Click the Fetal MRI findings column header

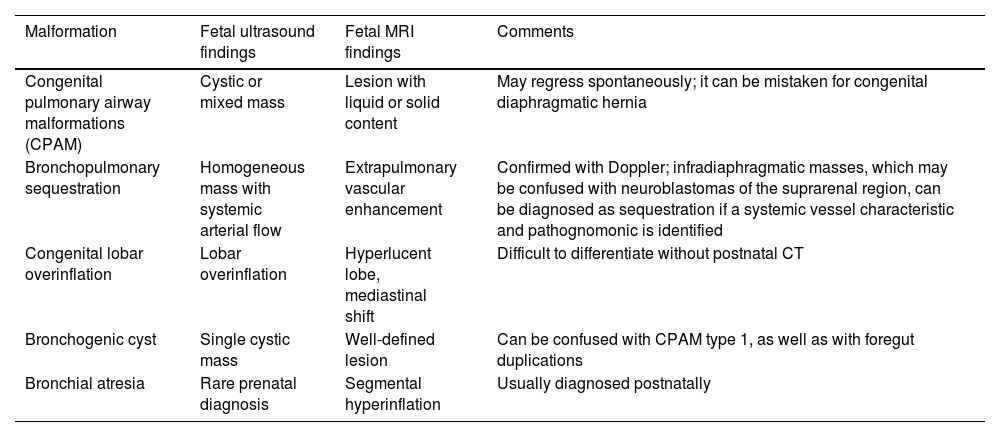click(x=380, y=41)
